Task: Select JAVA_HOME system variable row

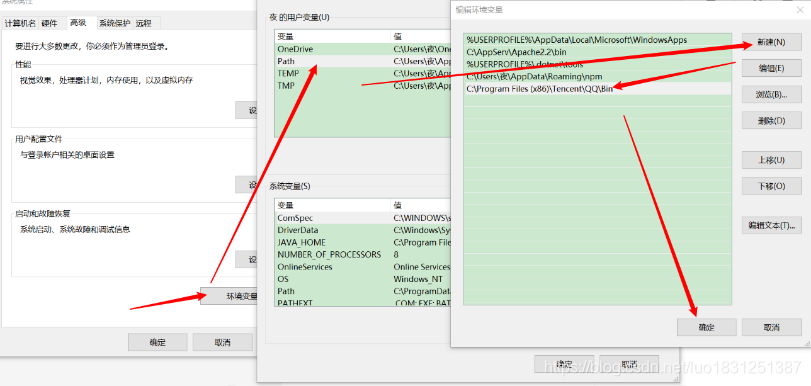Action: pyautogui.click(x=364, y=242)
